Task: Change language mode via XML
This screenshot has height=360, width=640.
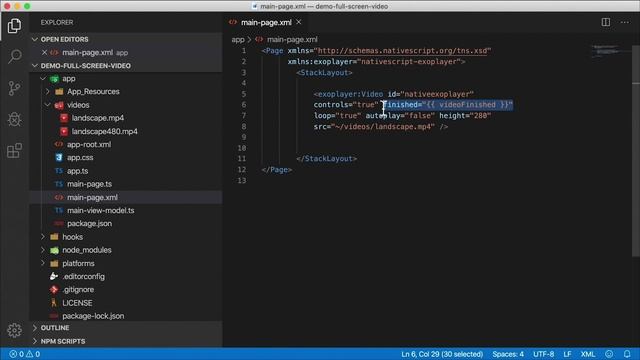Action: coord(588,354)
